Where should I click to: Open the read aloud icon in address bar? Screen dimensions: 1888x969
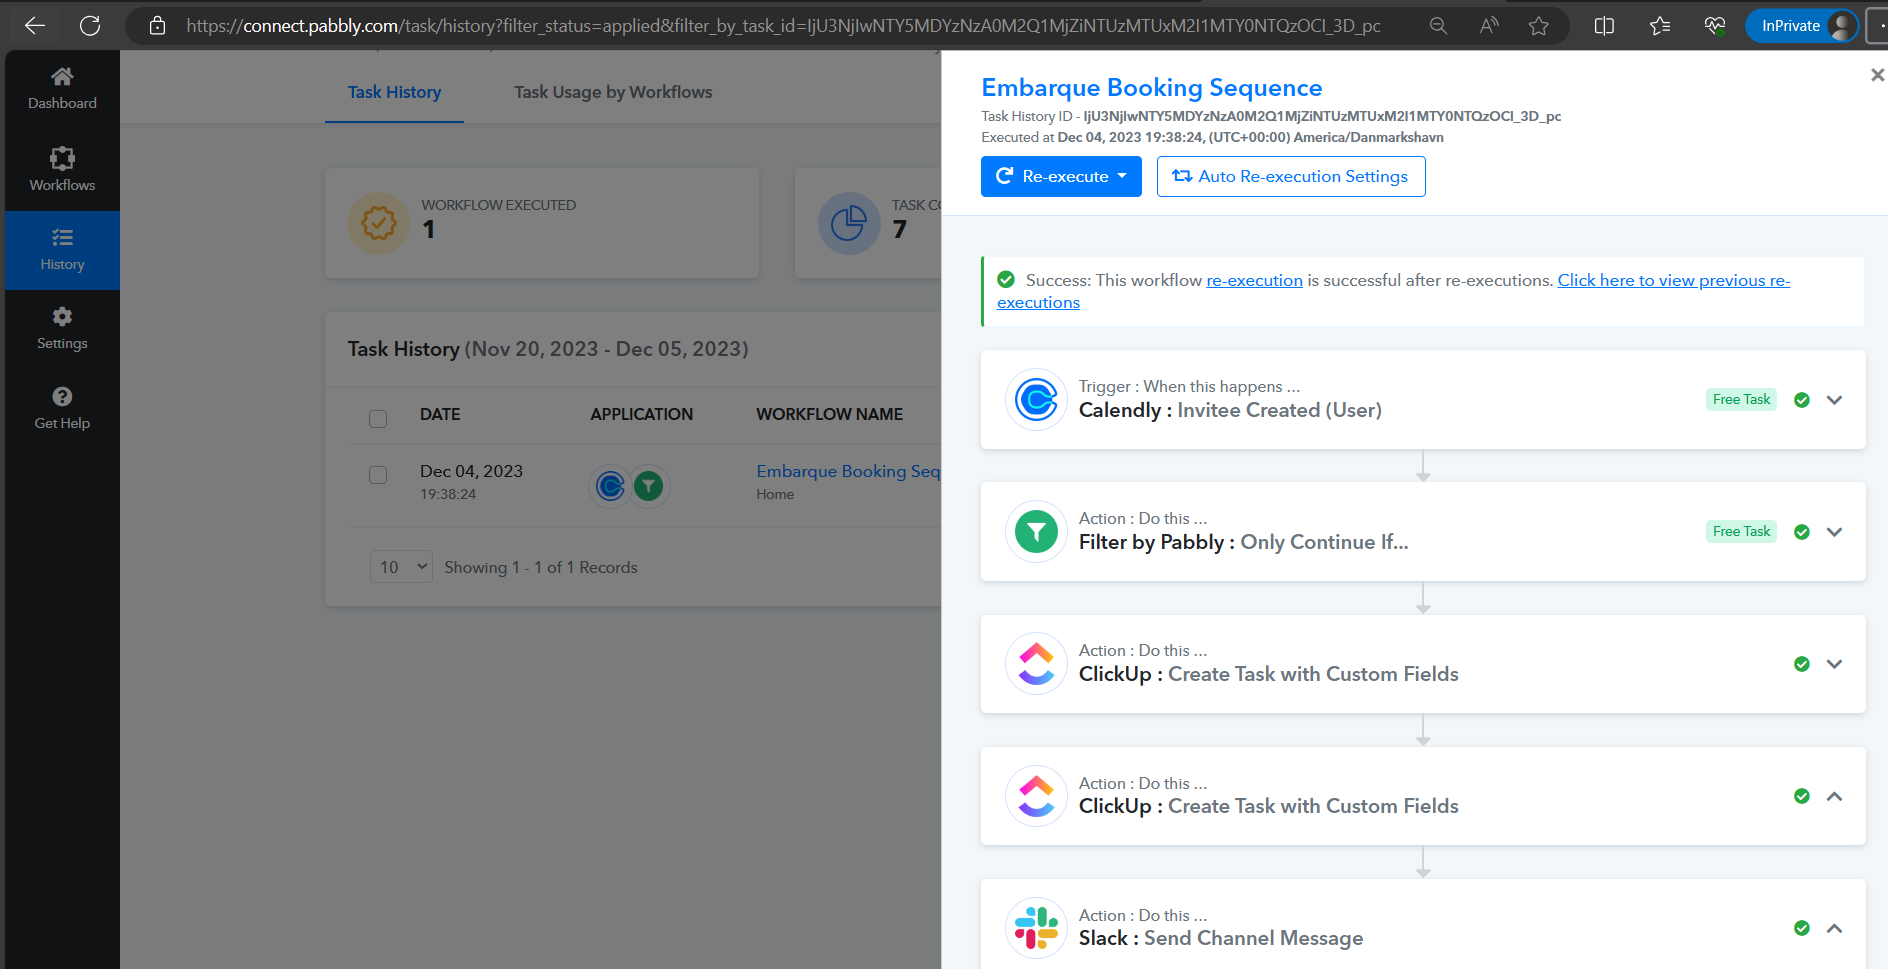(1489, 26)
